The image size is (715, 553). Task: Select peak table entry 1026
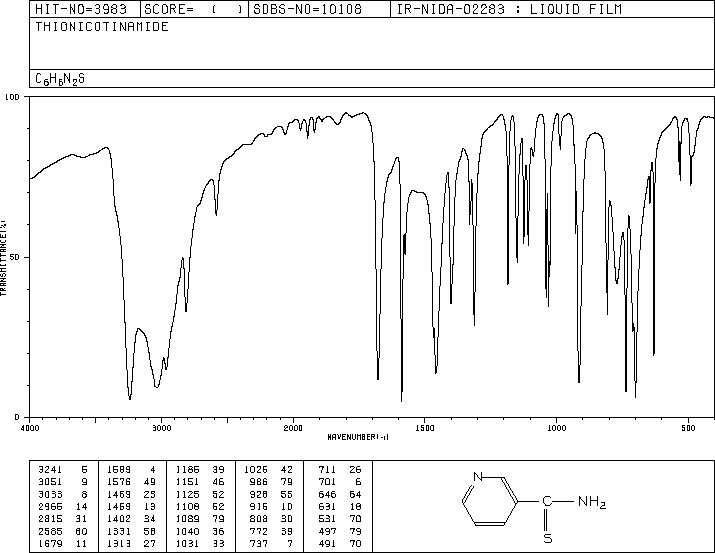(x=256, y=470)
